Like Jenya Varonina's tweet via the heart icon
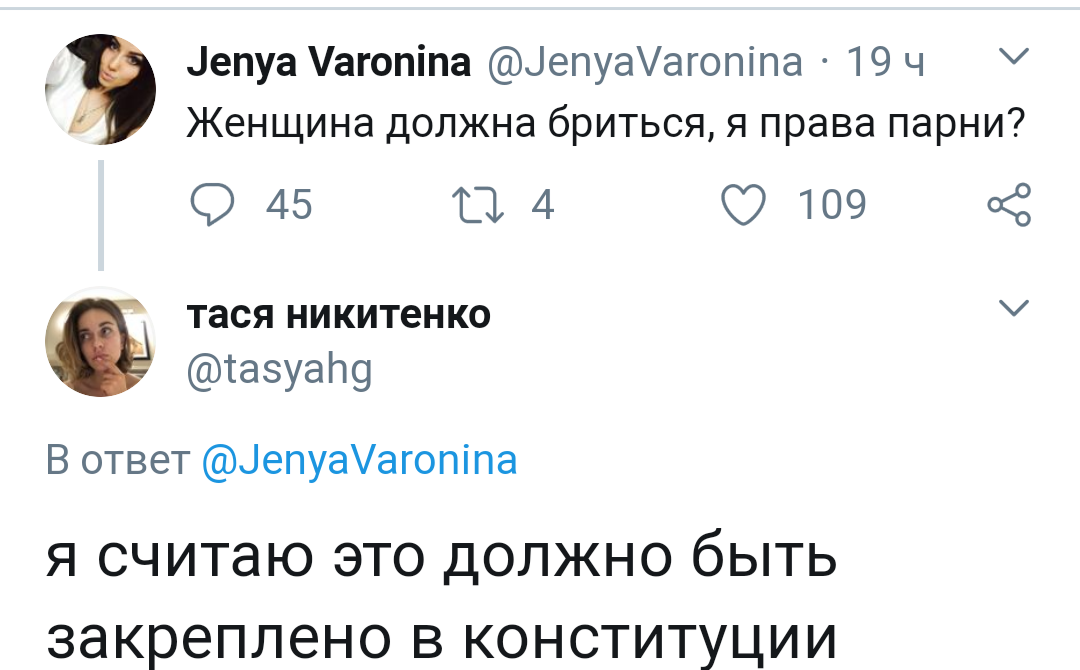The height and width of the screenshot is (670, 1080). click(x=742, y=204)
